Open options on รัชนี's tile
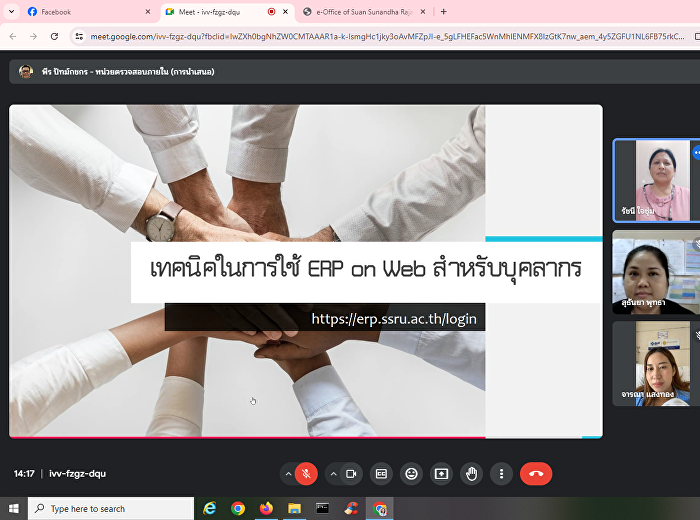 [x=696, y=153]
